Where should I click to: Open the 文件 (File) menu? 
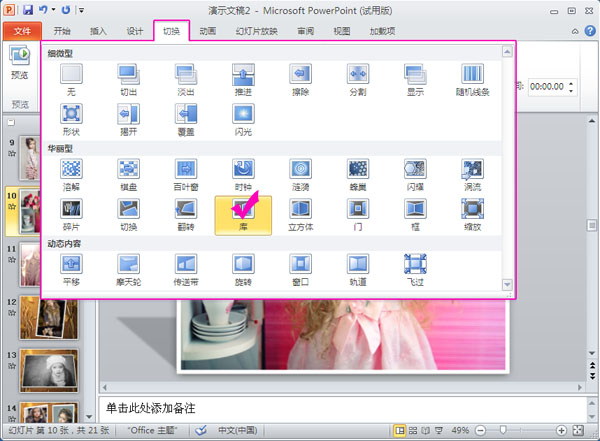pos(22,31)
